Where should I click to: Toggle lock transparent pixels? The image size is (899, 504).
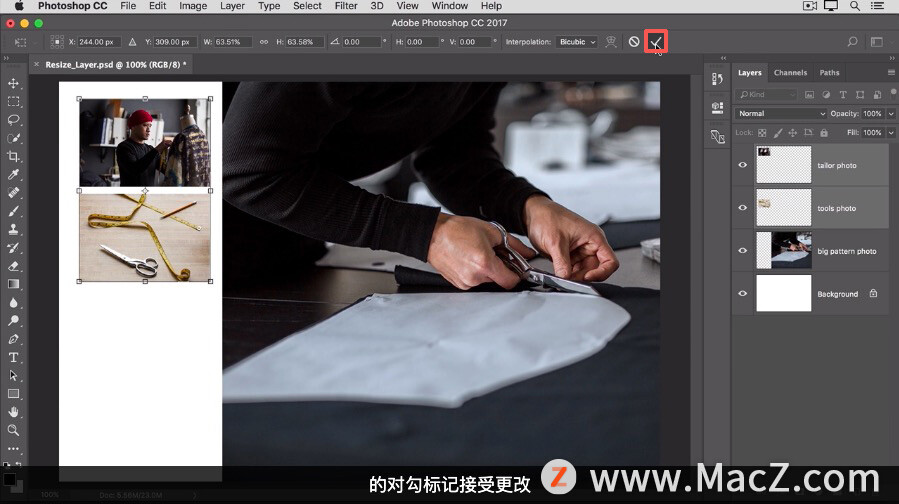click(762, 132)
